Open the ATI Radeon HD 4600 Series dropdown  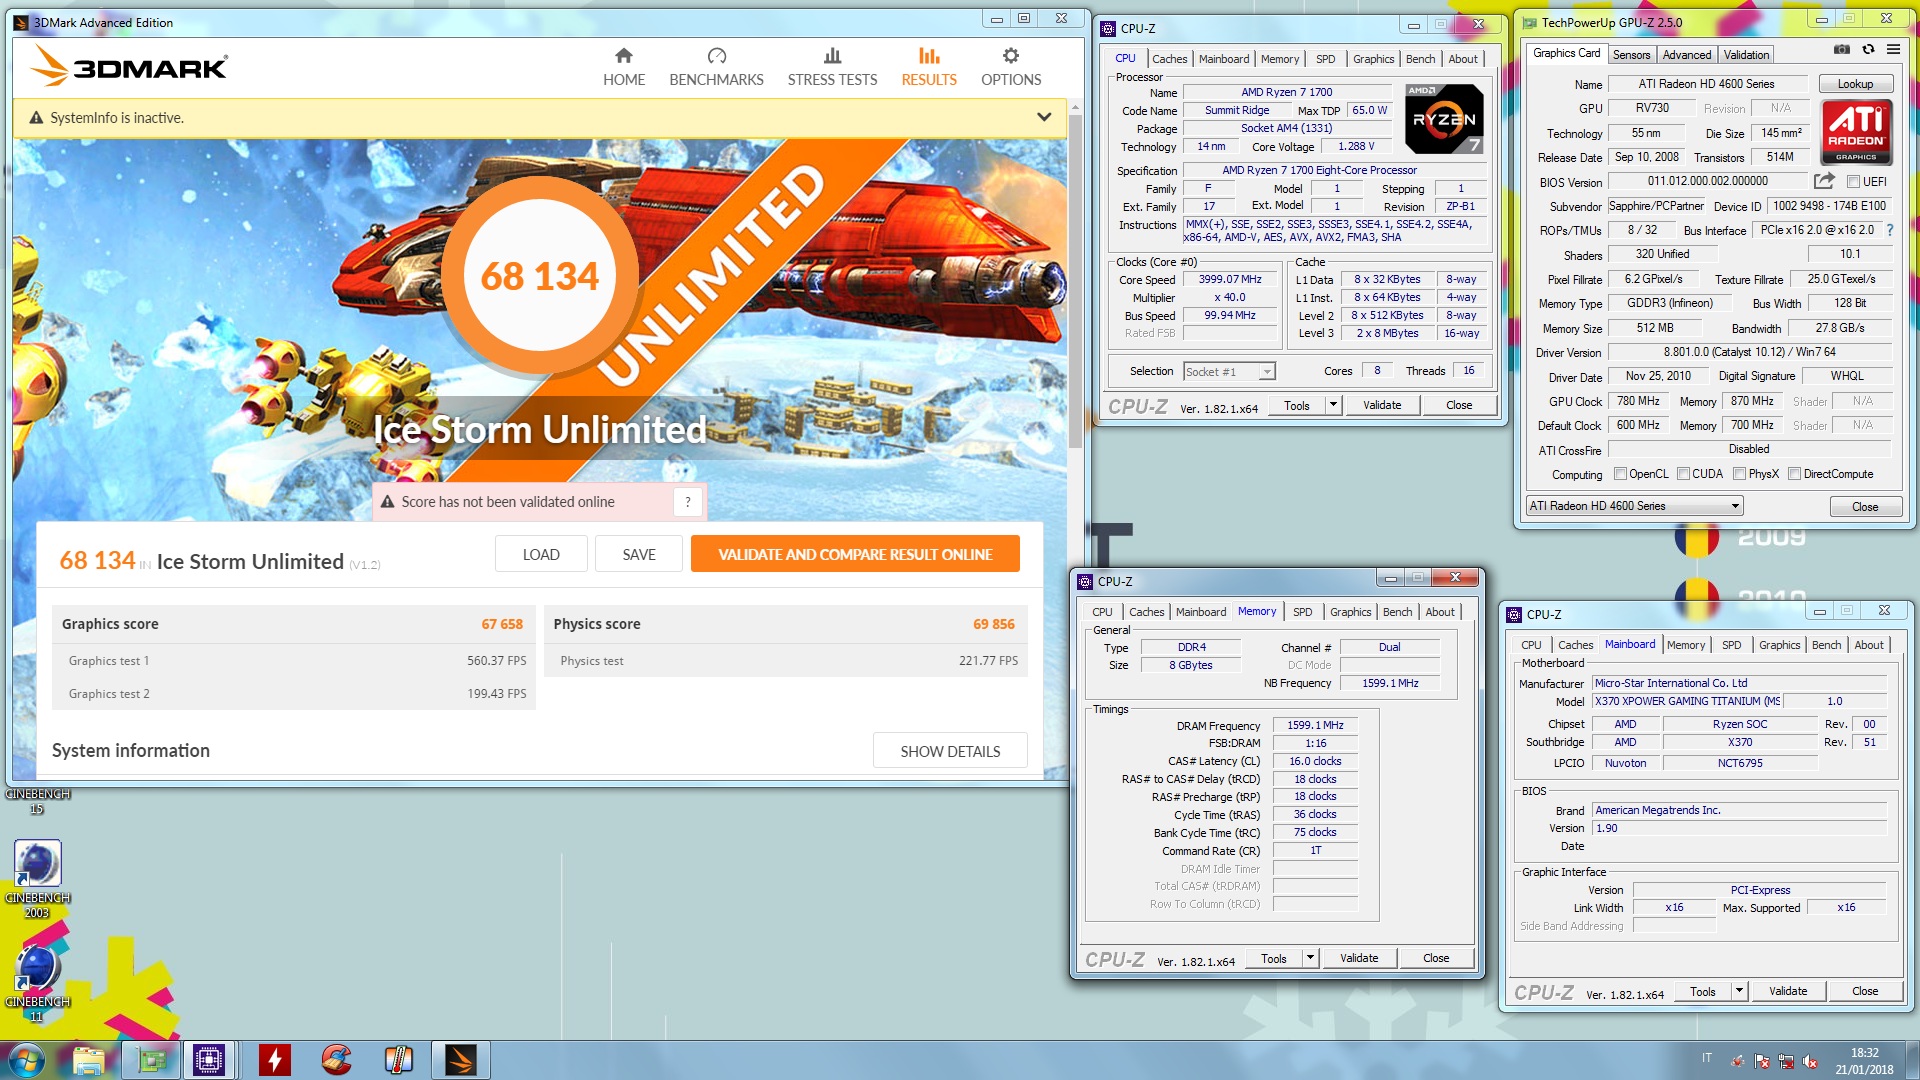[1634, 506]
